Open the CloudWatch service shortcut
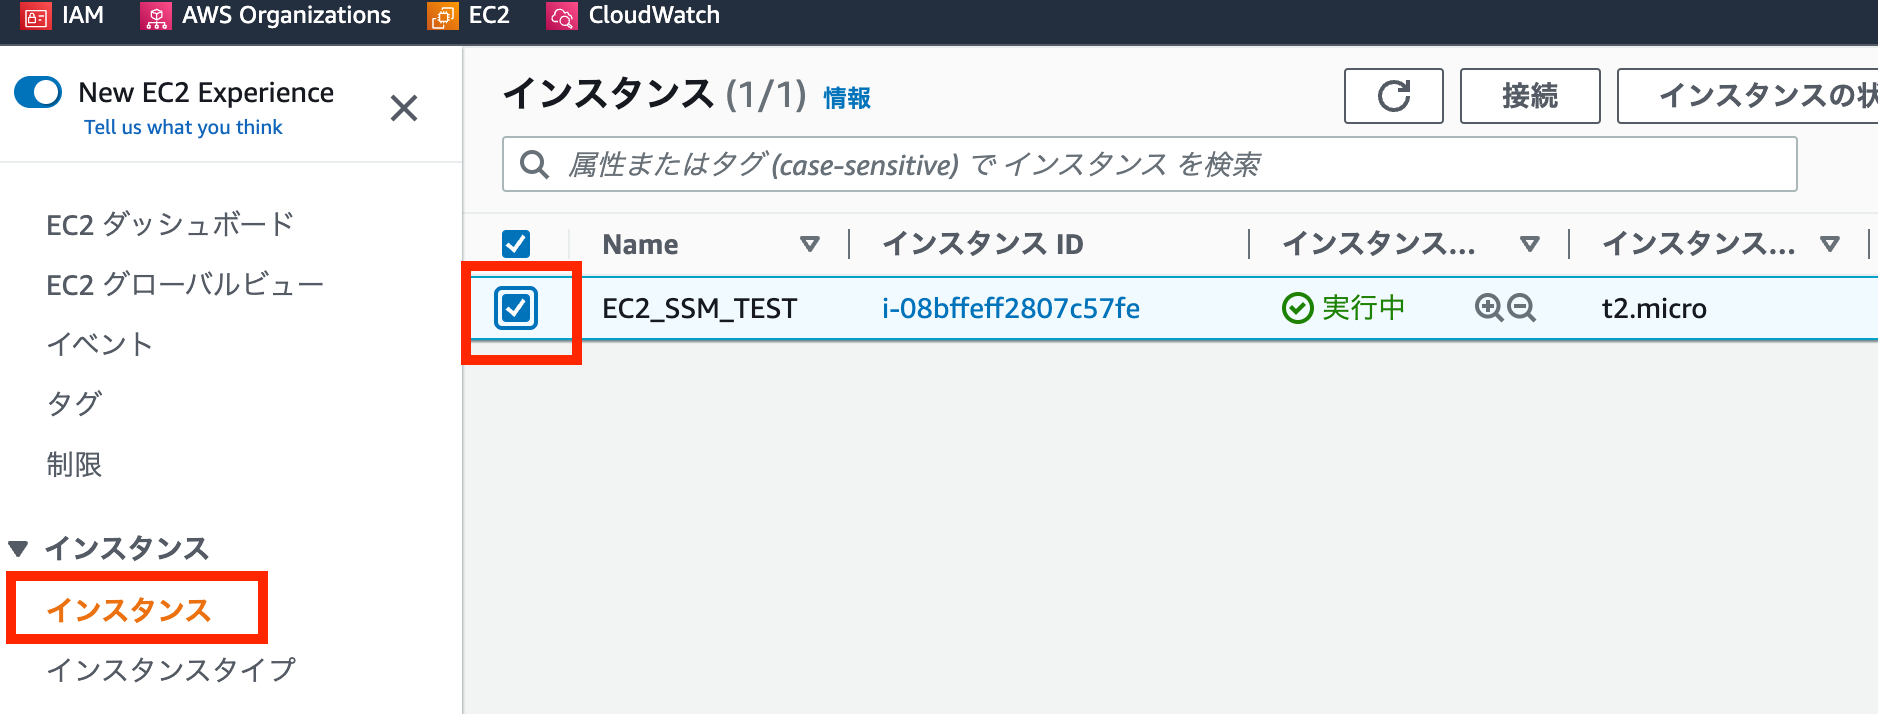1878x714 pixels. (x=632, y=15)
